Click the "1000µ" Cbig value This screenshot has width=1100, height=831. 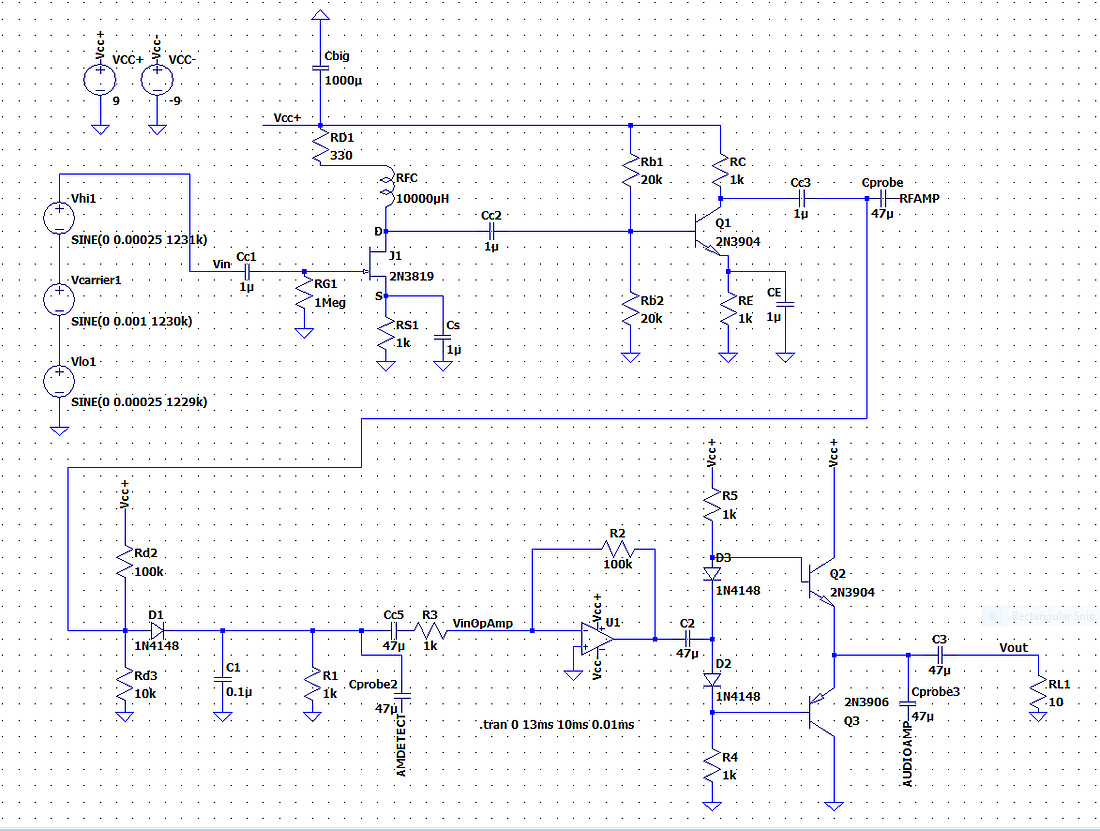pos(343,81)
